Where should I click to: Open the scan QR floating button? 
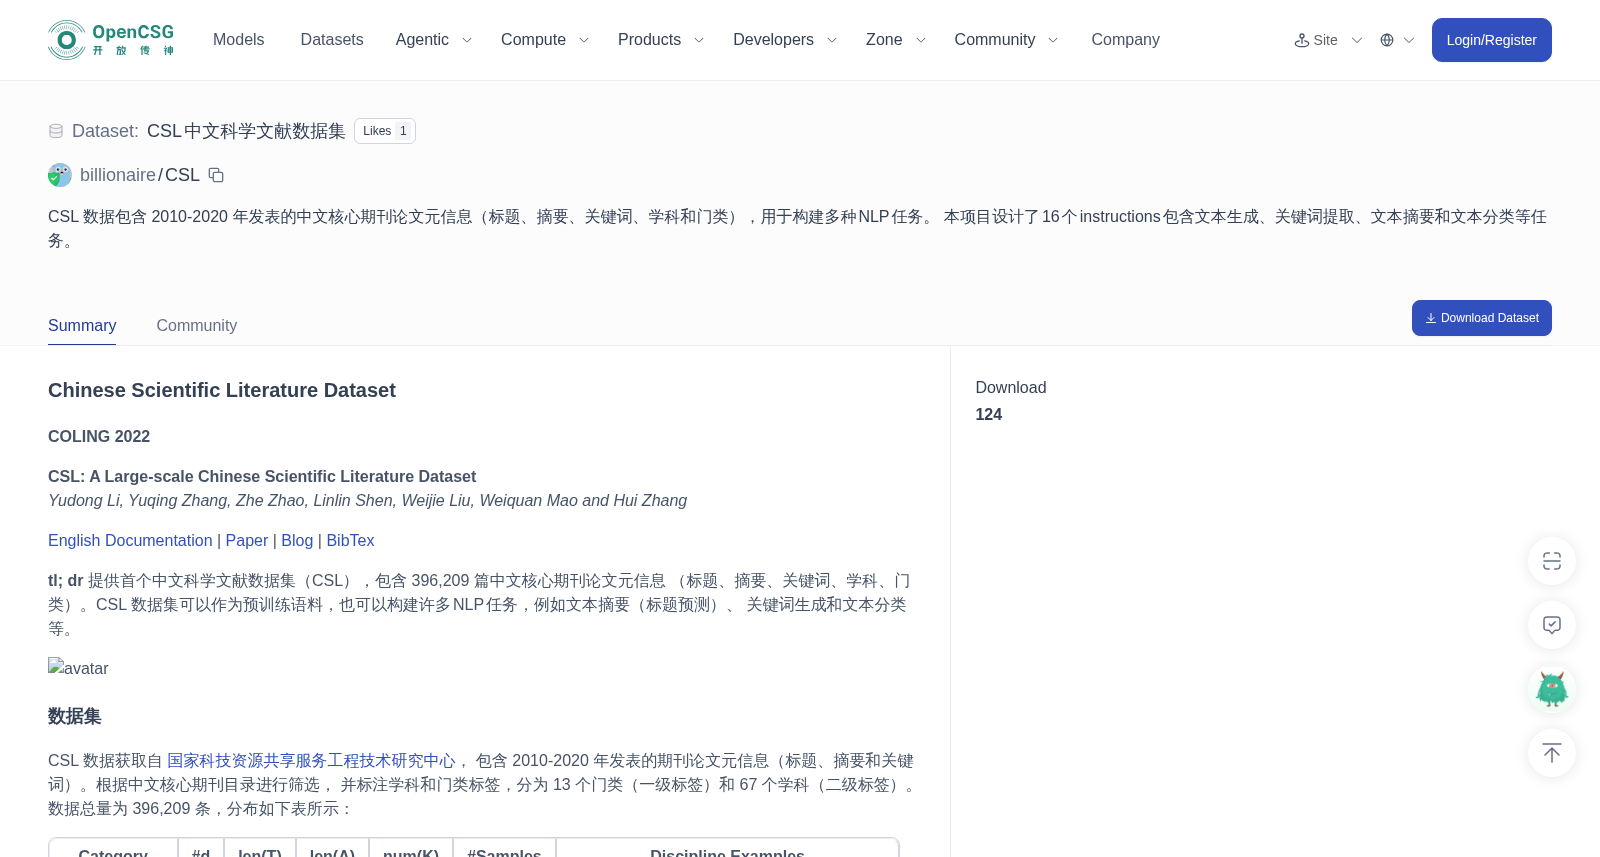[x=1552, y=561]
